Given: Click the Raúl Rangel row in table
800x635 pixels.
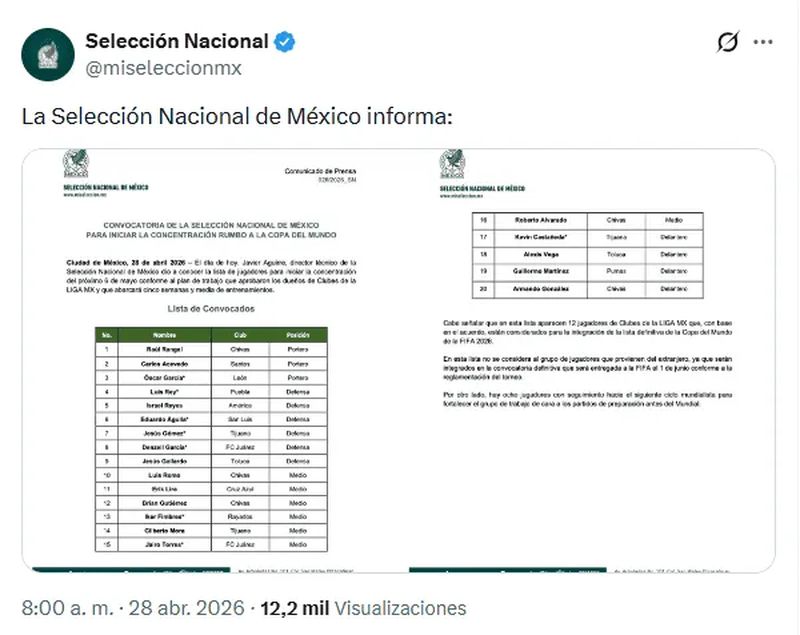Looking at the screenshot, I should pyautogui.click(x=213, y=349).
